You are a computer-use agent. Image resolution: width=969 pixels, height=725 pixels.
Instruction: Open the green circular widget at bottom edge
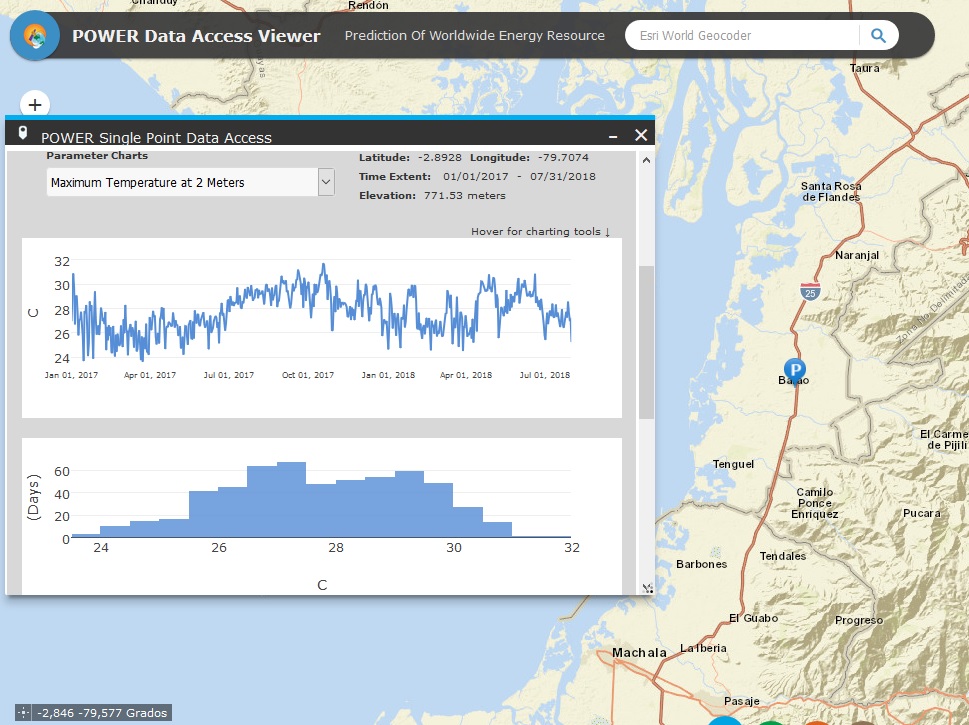(770, 721)
